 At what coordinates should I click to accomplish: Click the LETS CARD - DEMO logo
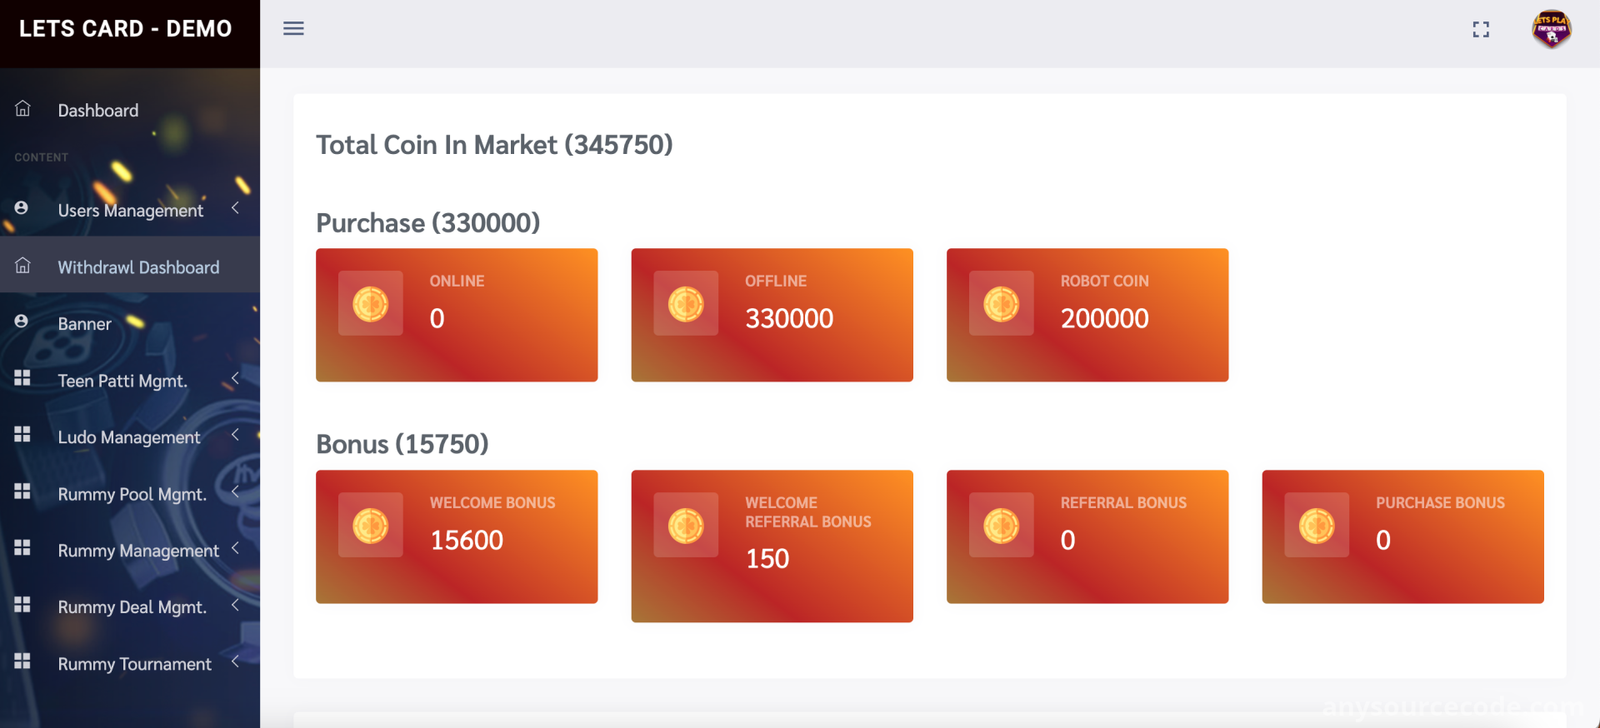[x=126, y=29]
